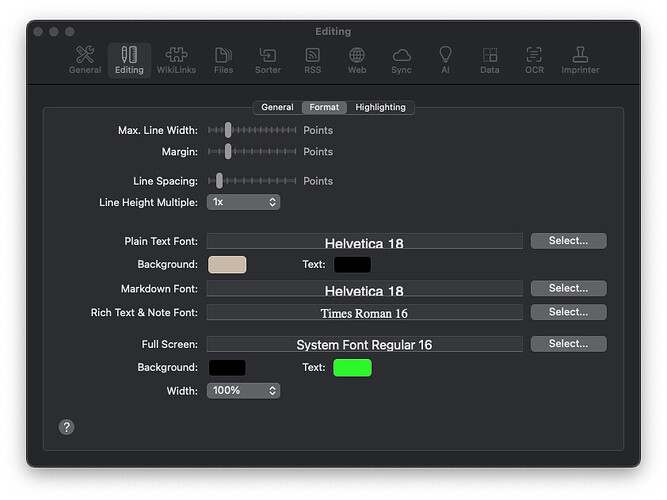Open the OCR preferences icon

coord(534,60)
